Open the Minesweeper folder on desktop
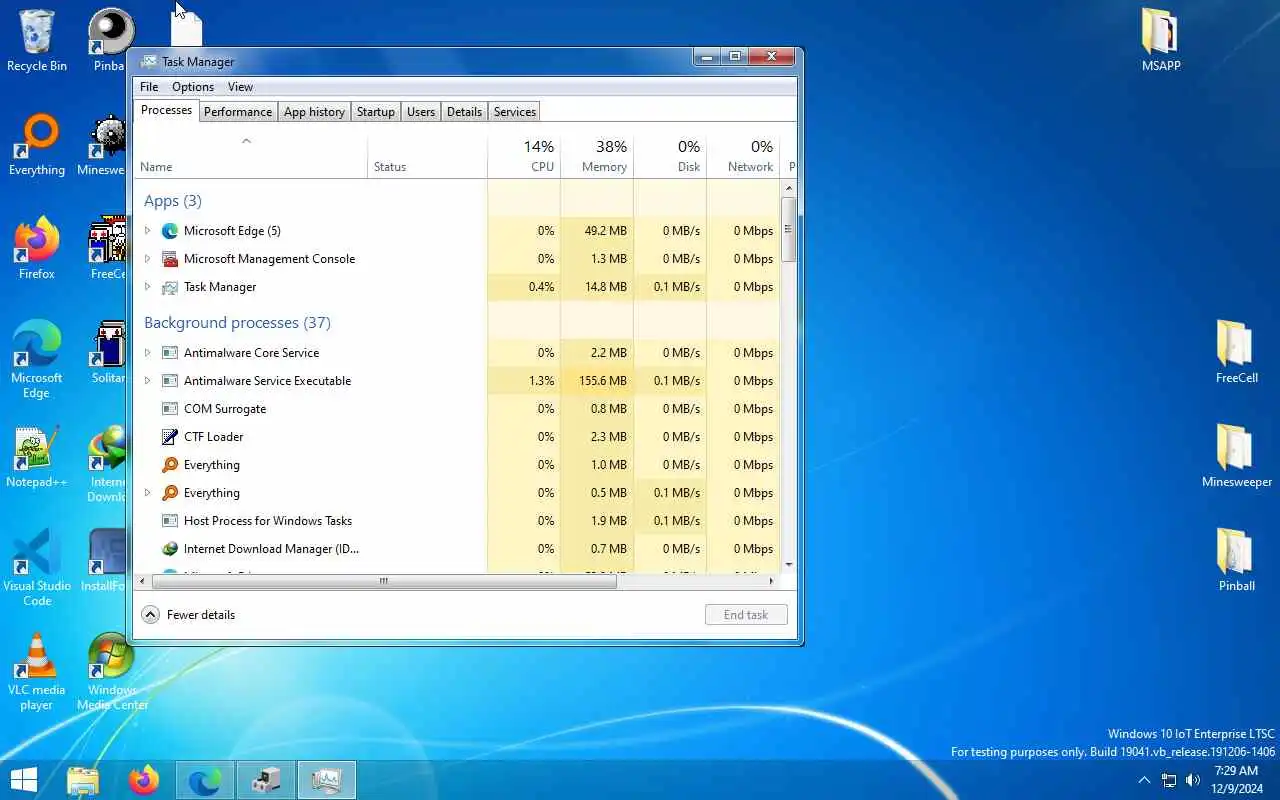This screenshot has height=800, width=1280. point(1237,458)
